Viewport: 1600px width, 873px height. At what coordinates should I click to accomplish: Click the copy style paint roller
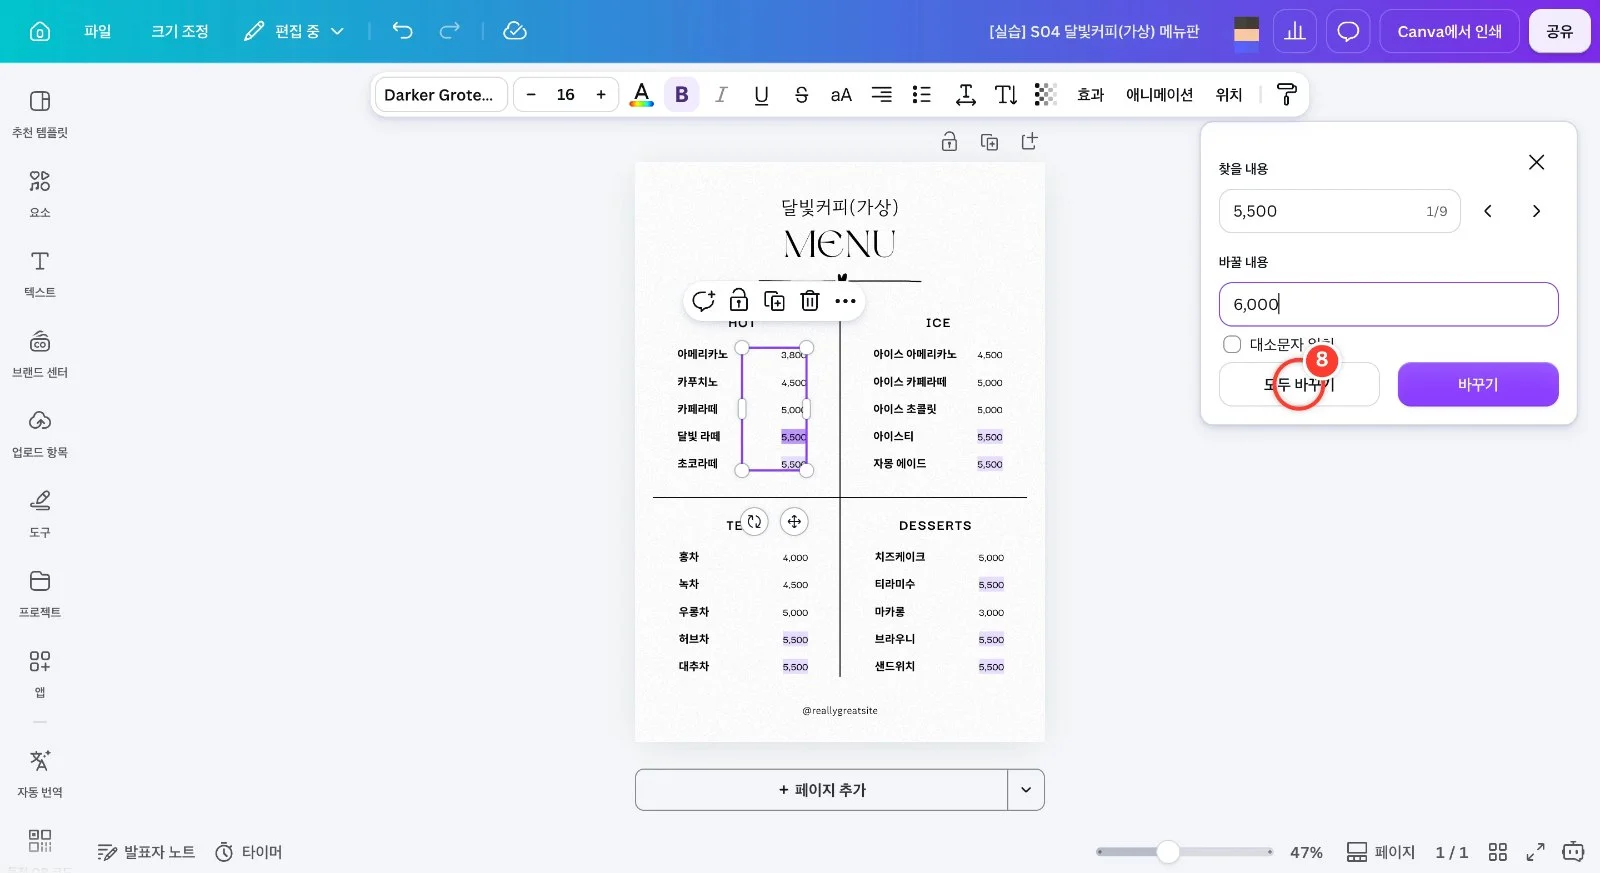(1287, 94)
